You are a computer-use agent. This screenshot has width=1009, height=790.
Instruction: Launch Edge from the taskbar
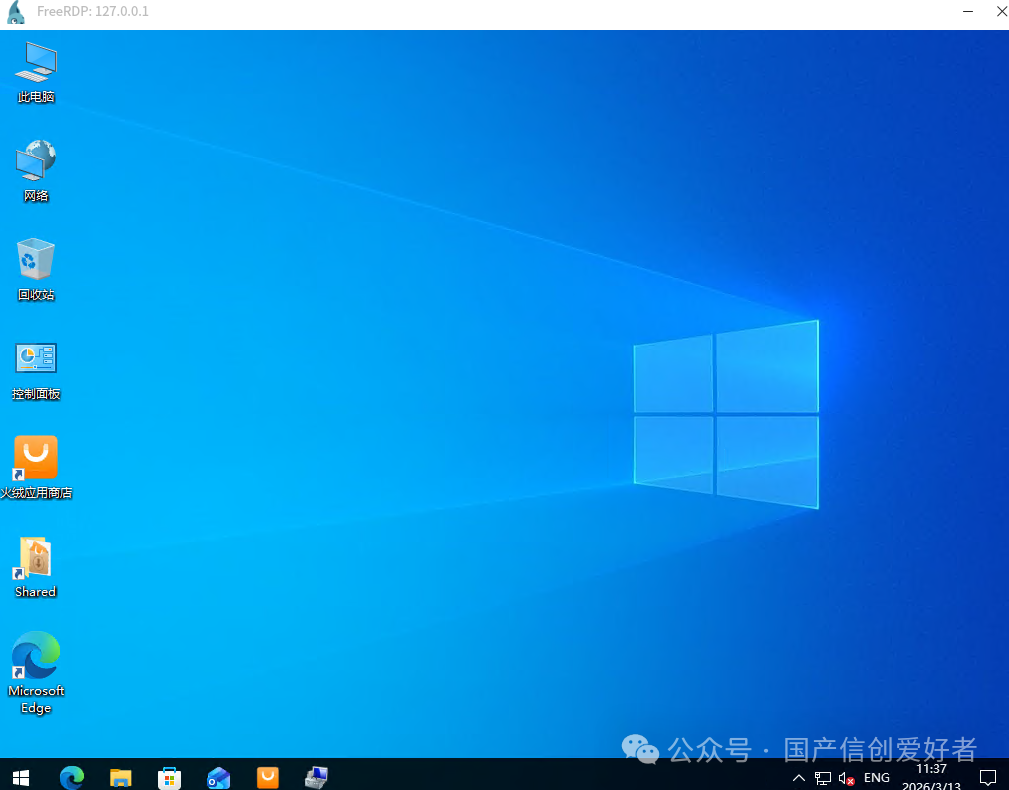click(71, 777)
